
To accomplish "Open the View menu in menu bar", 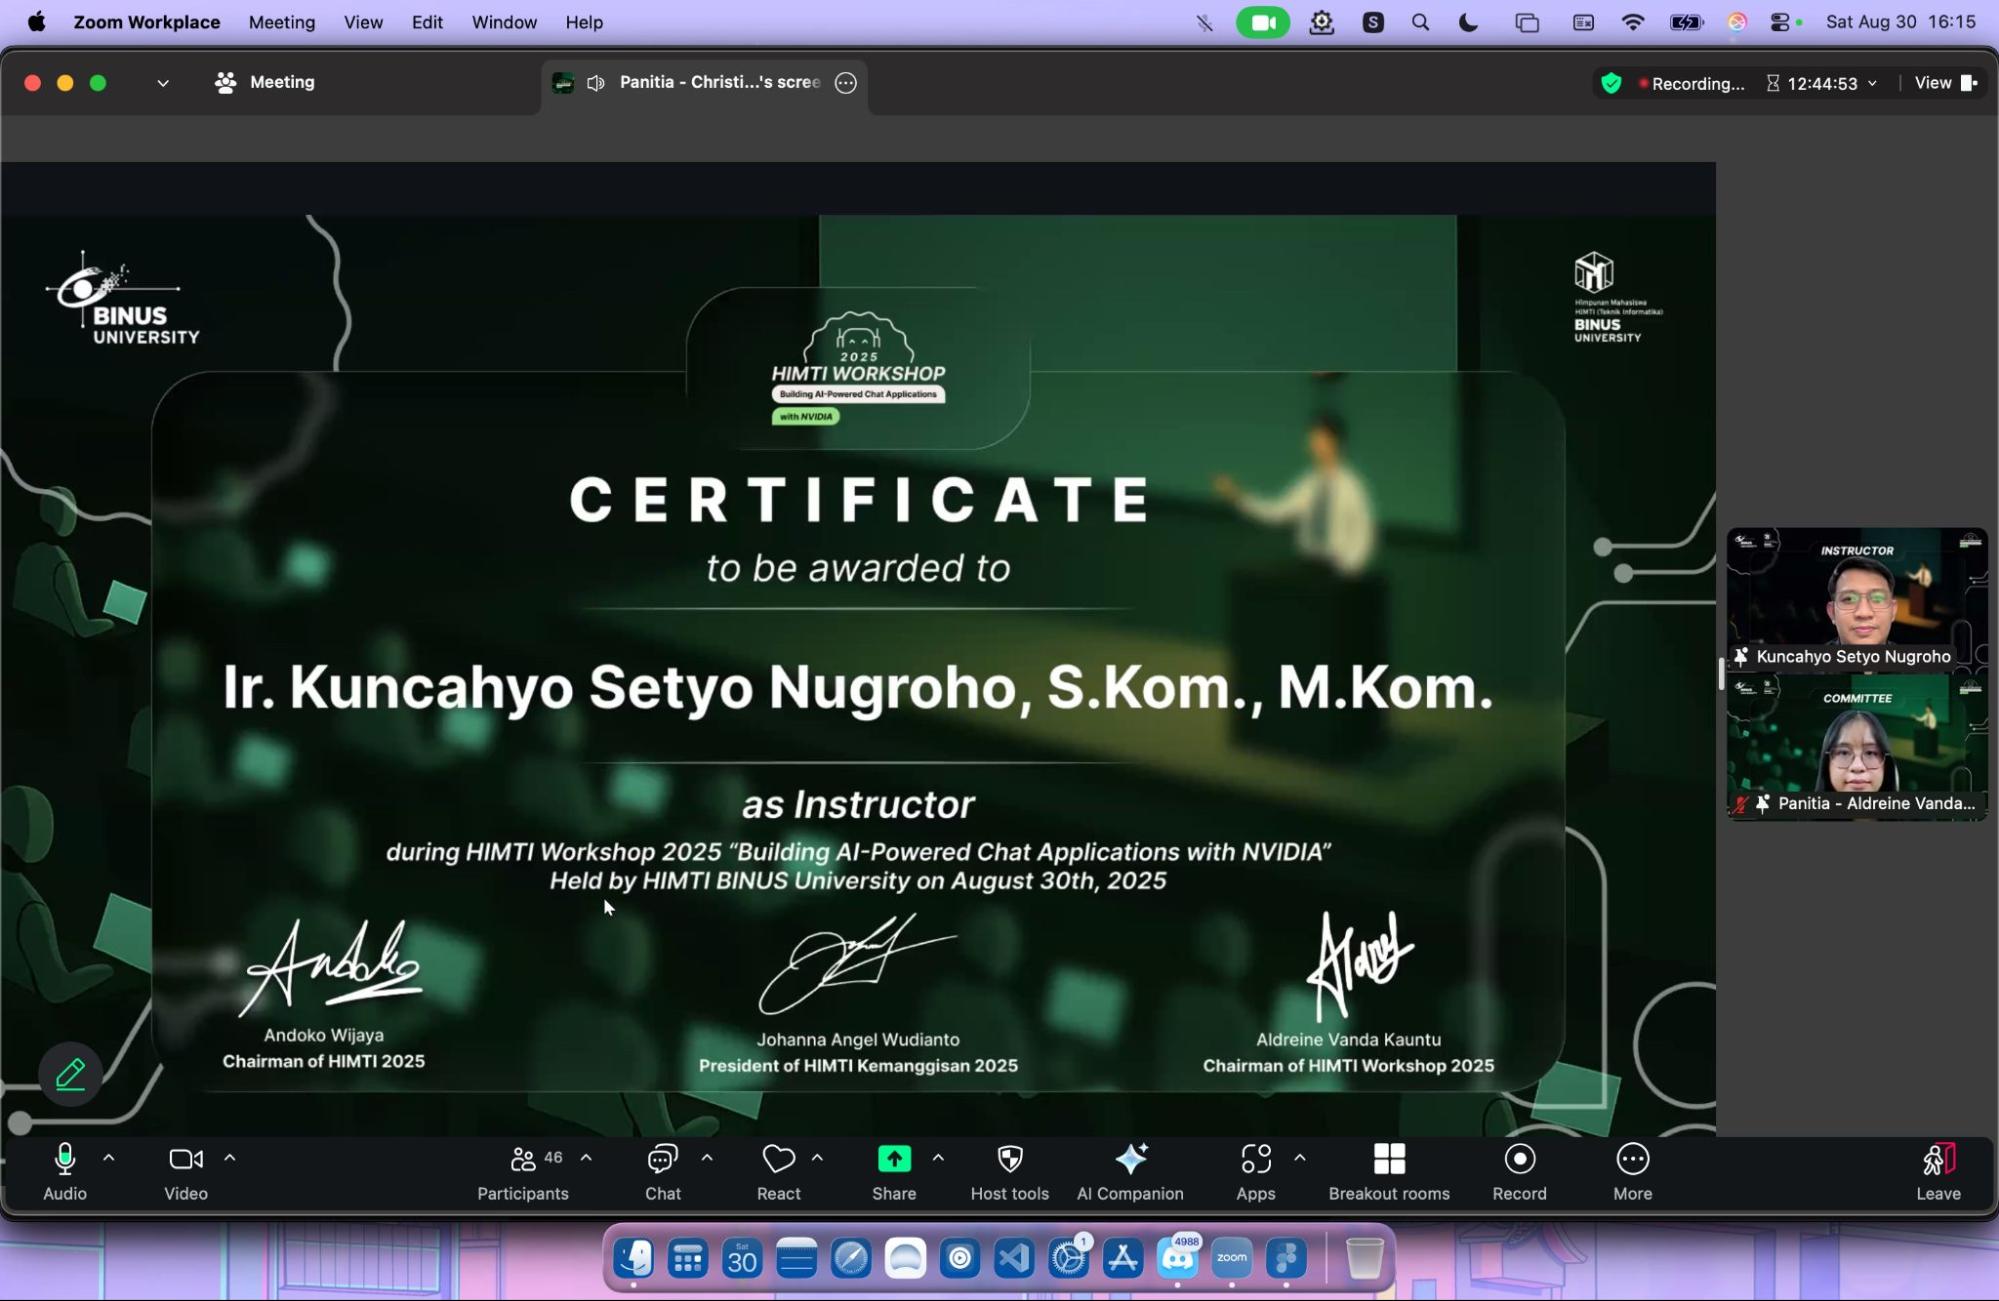I will (x=363, y=22).
